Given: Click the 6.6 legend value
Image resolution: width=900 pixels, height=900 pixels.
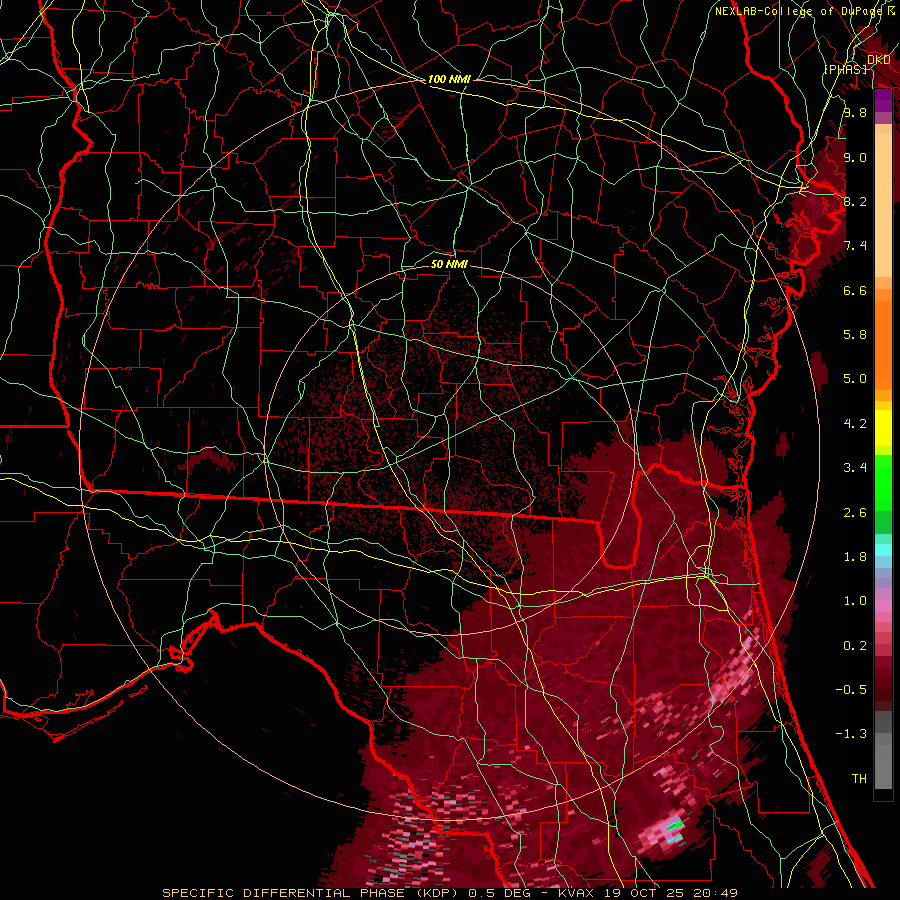Looking at the screenshot, I should 855,290.
